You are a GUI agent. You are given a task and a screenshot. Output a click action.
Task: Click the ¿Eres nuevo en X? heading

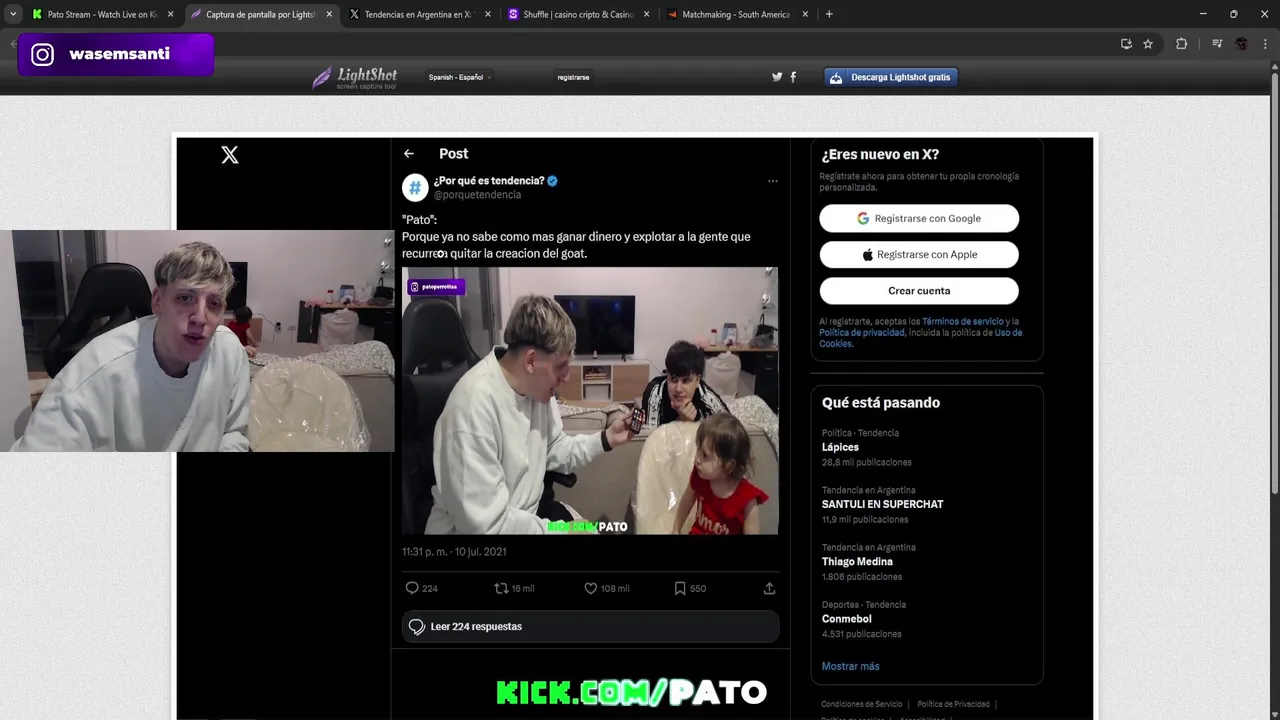(x=880, y=155)
